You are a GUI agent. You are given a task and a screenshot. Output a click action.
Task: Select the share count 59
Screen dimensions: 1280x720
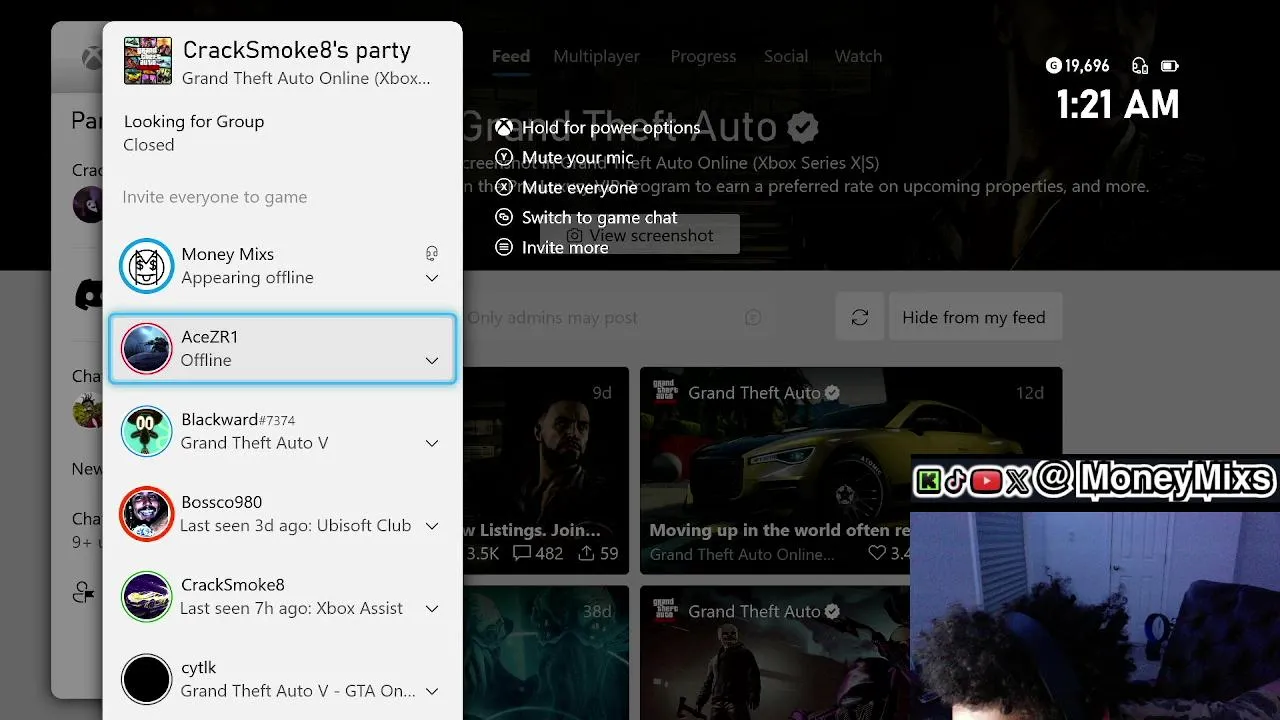coord(598,553)
